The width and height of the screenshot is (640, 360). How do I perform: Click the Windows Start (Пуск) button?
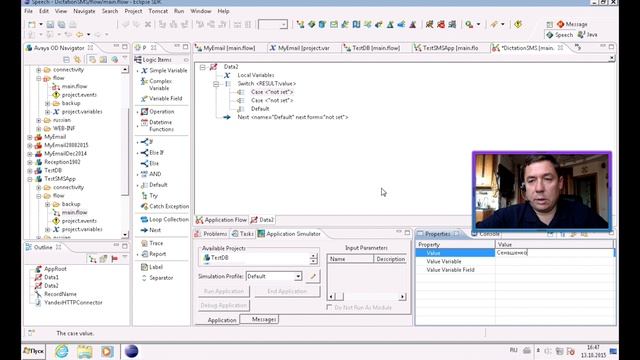[33, 351]
